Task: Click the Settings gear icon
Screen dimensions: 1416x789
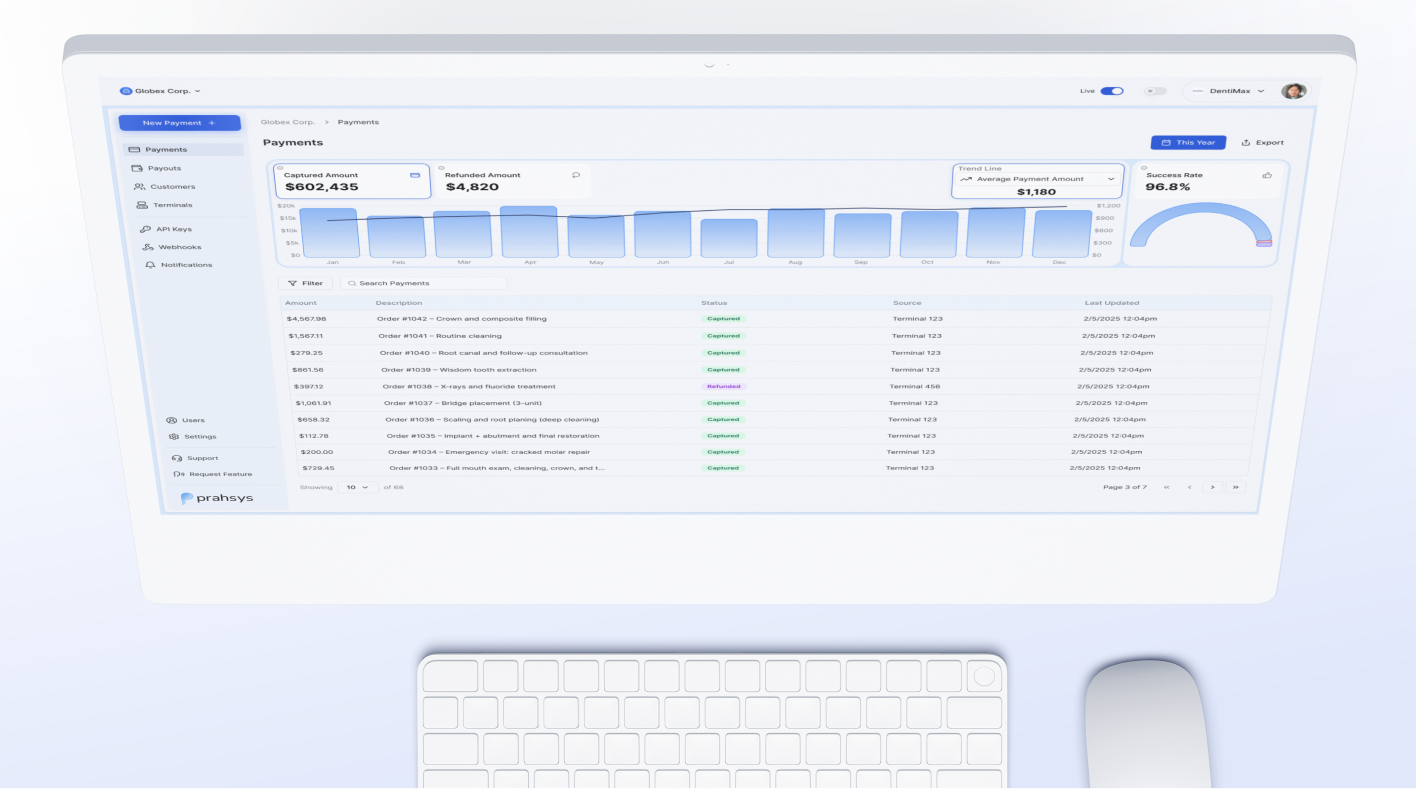Action: tap(174, 437)
